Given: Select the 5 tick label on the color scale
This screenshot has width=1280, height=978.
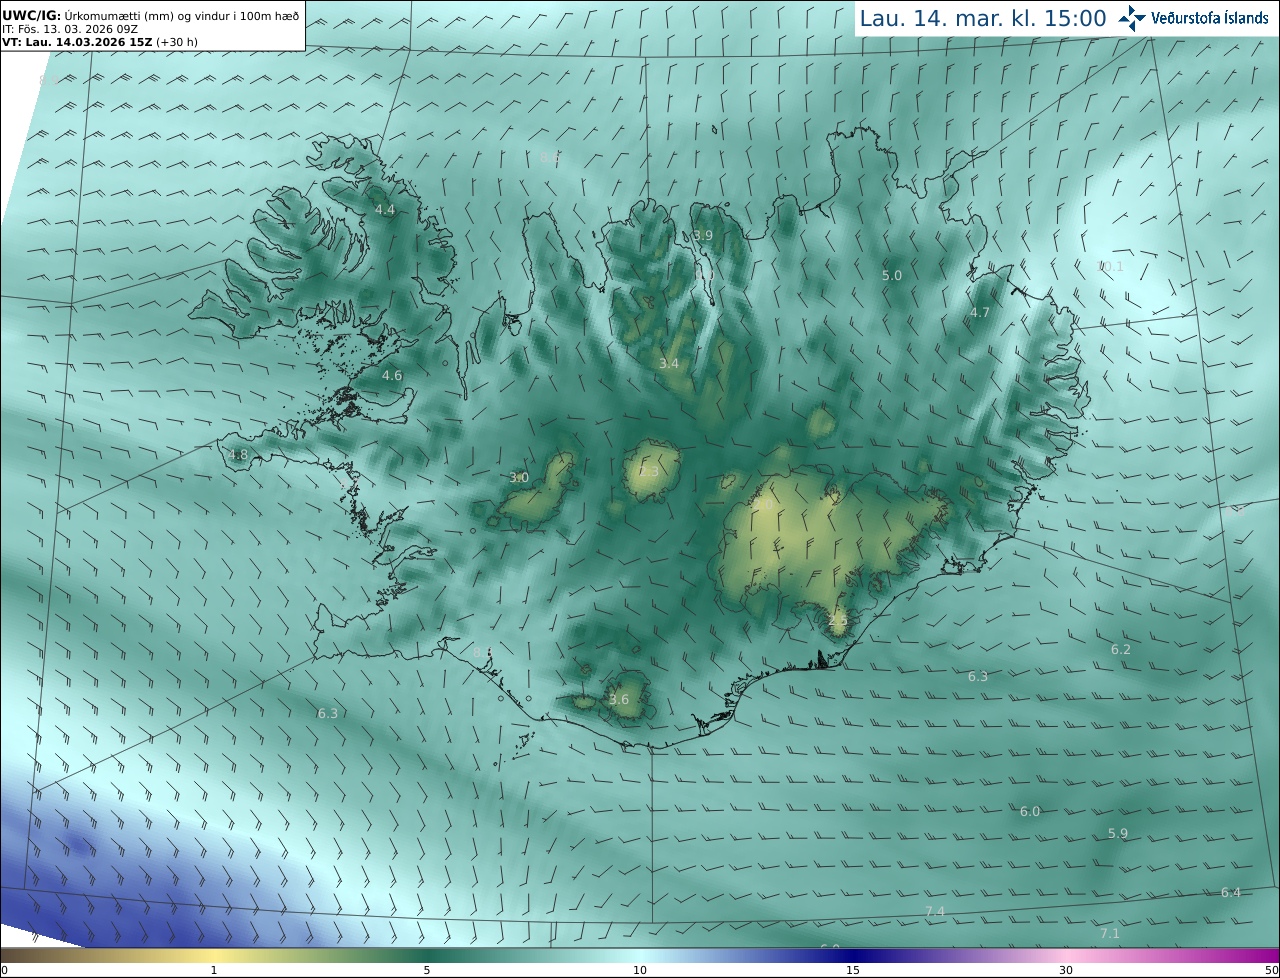Looking at the screenshot, I should [x=427, y=970].
